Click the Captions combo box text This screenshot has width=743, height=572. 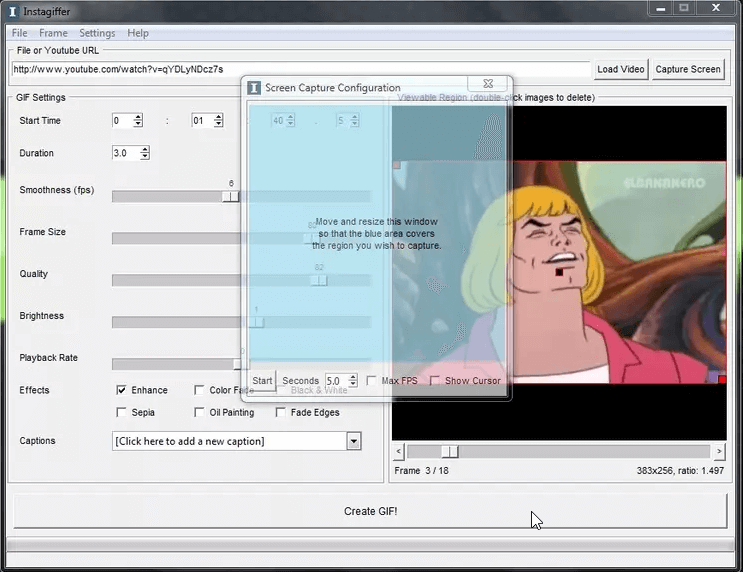click(x=230, y=441)
